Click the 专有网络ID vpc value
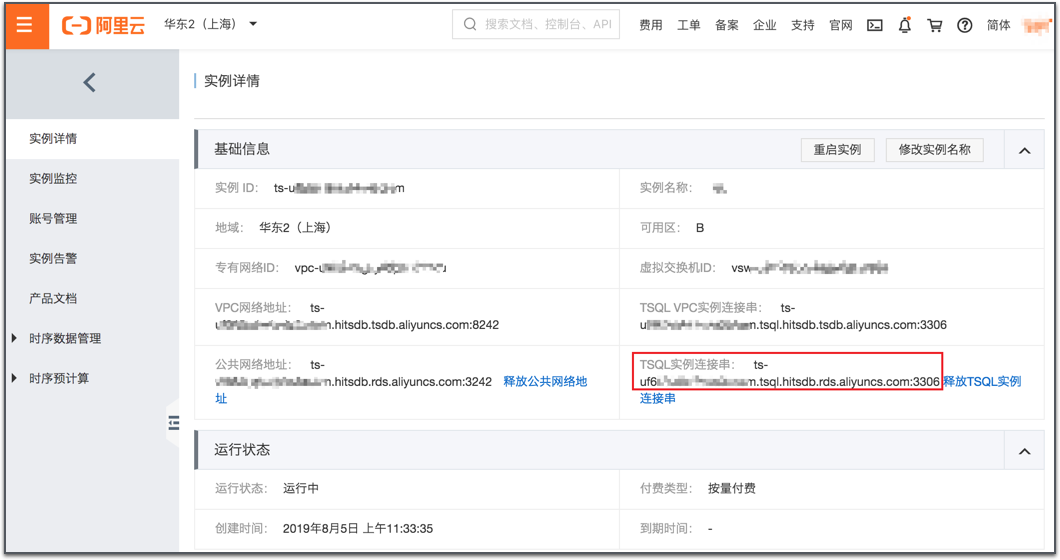Viewport: 1060px width, 560px height. [370, 268]
